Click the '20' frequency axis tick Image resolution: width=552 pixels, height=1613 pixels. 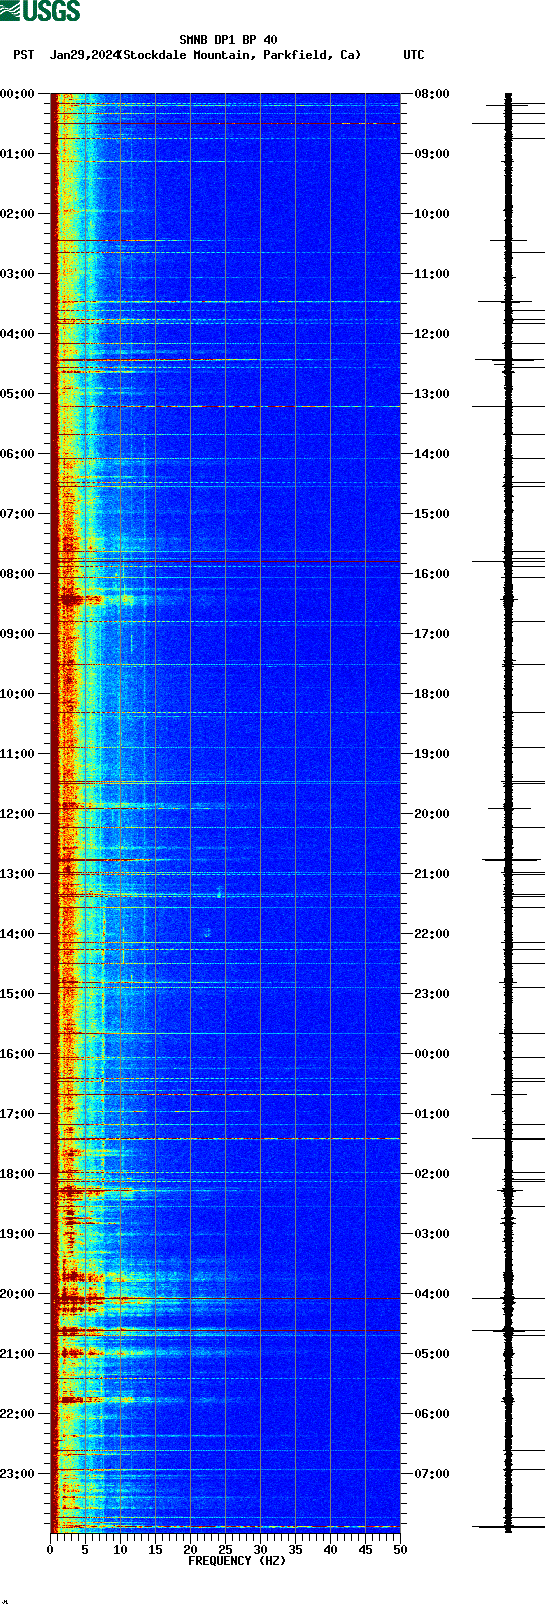[x=190, y=1550]
